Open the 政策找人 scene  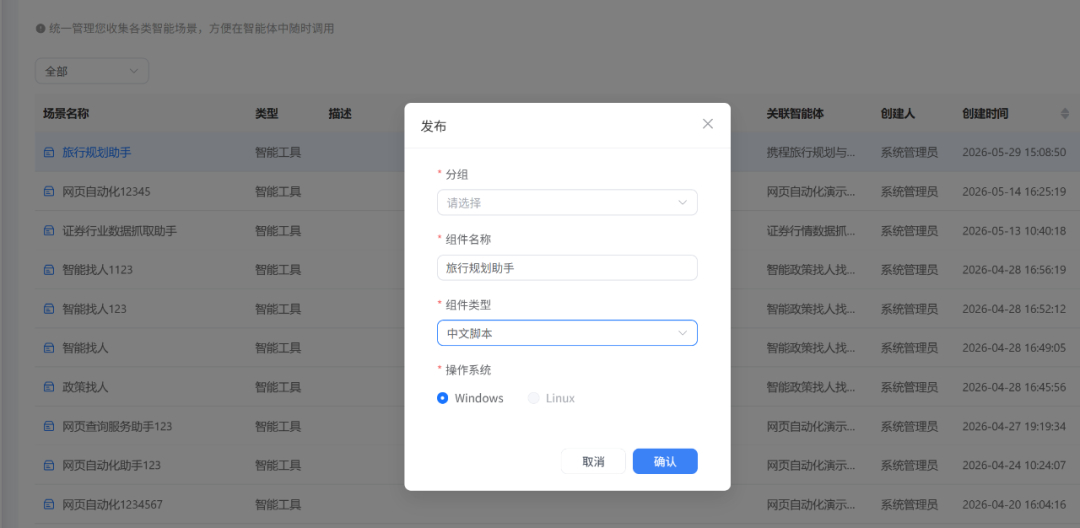(x=85, y=387)
